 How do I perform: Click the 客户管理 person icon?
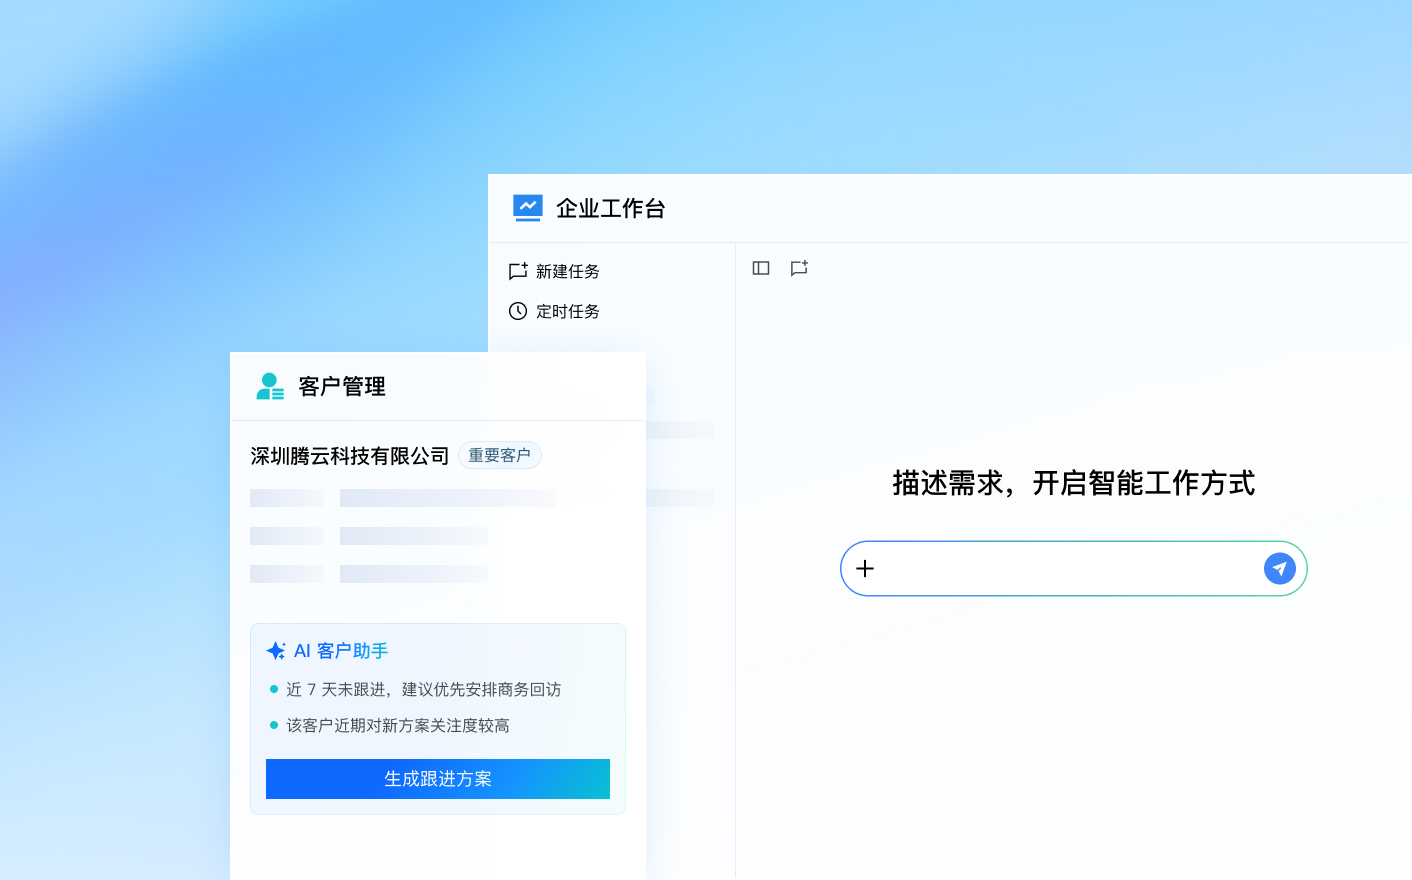[270, 386]
